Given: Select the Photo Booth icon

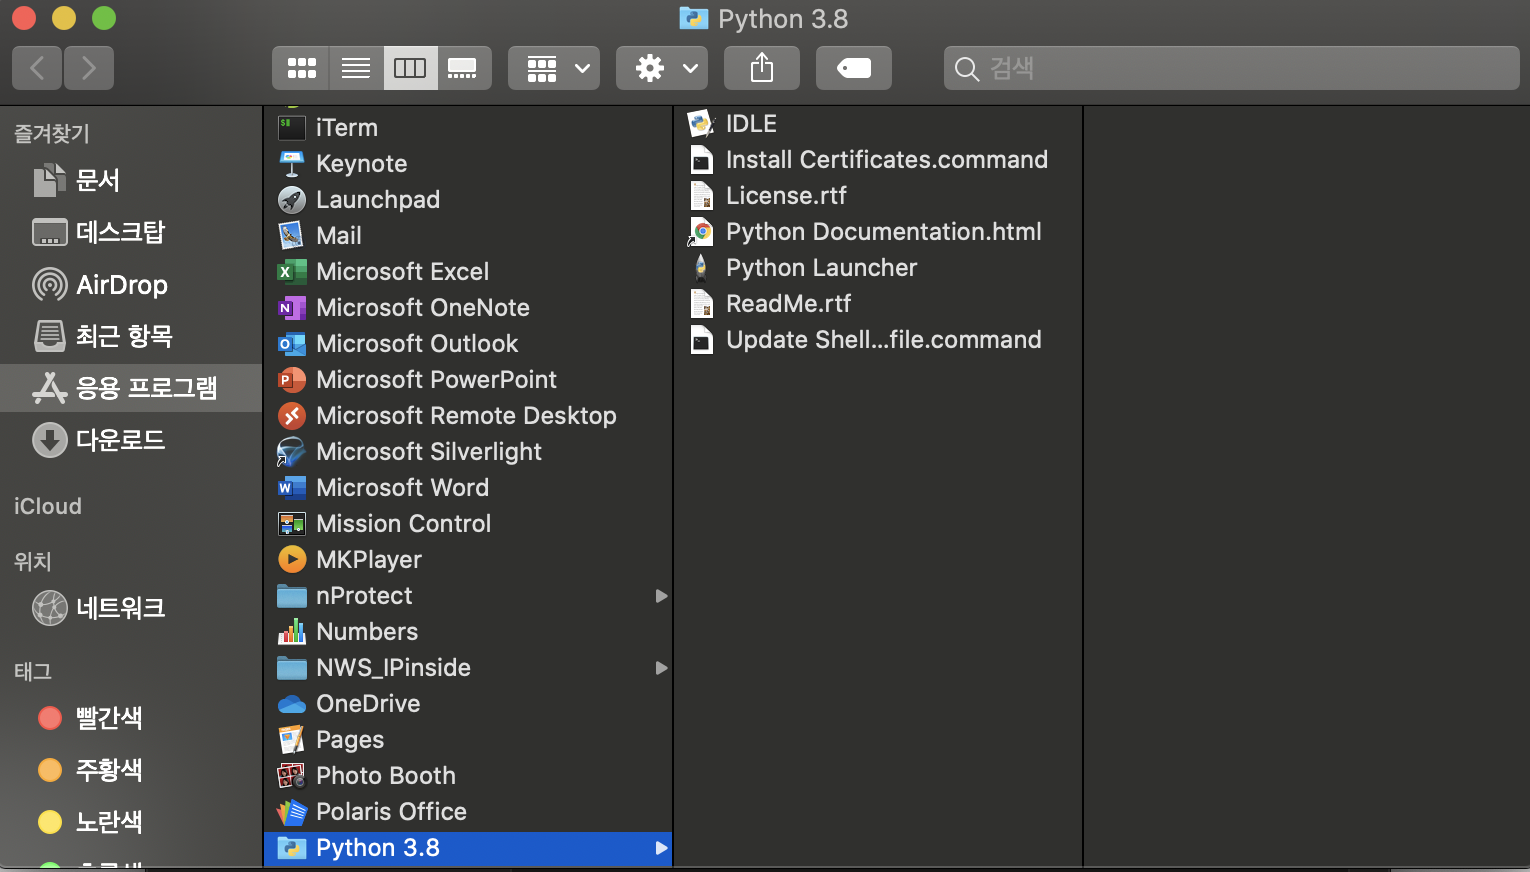Looking at the screenshot, I should pos(291,776).
